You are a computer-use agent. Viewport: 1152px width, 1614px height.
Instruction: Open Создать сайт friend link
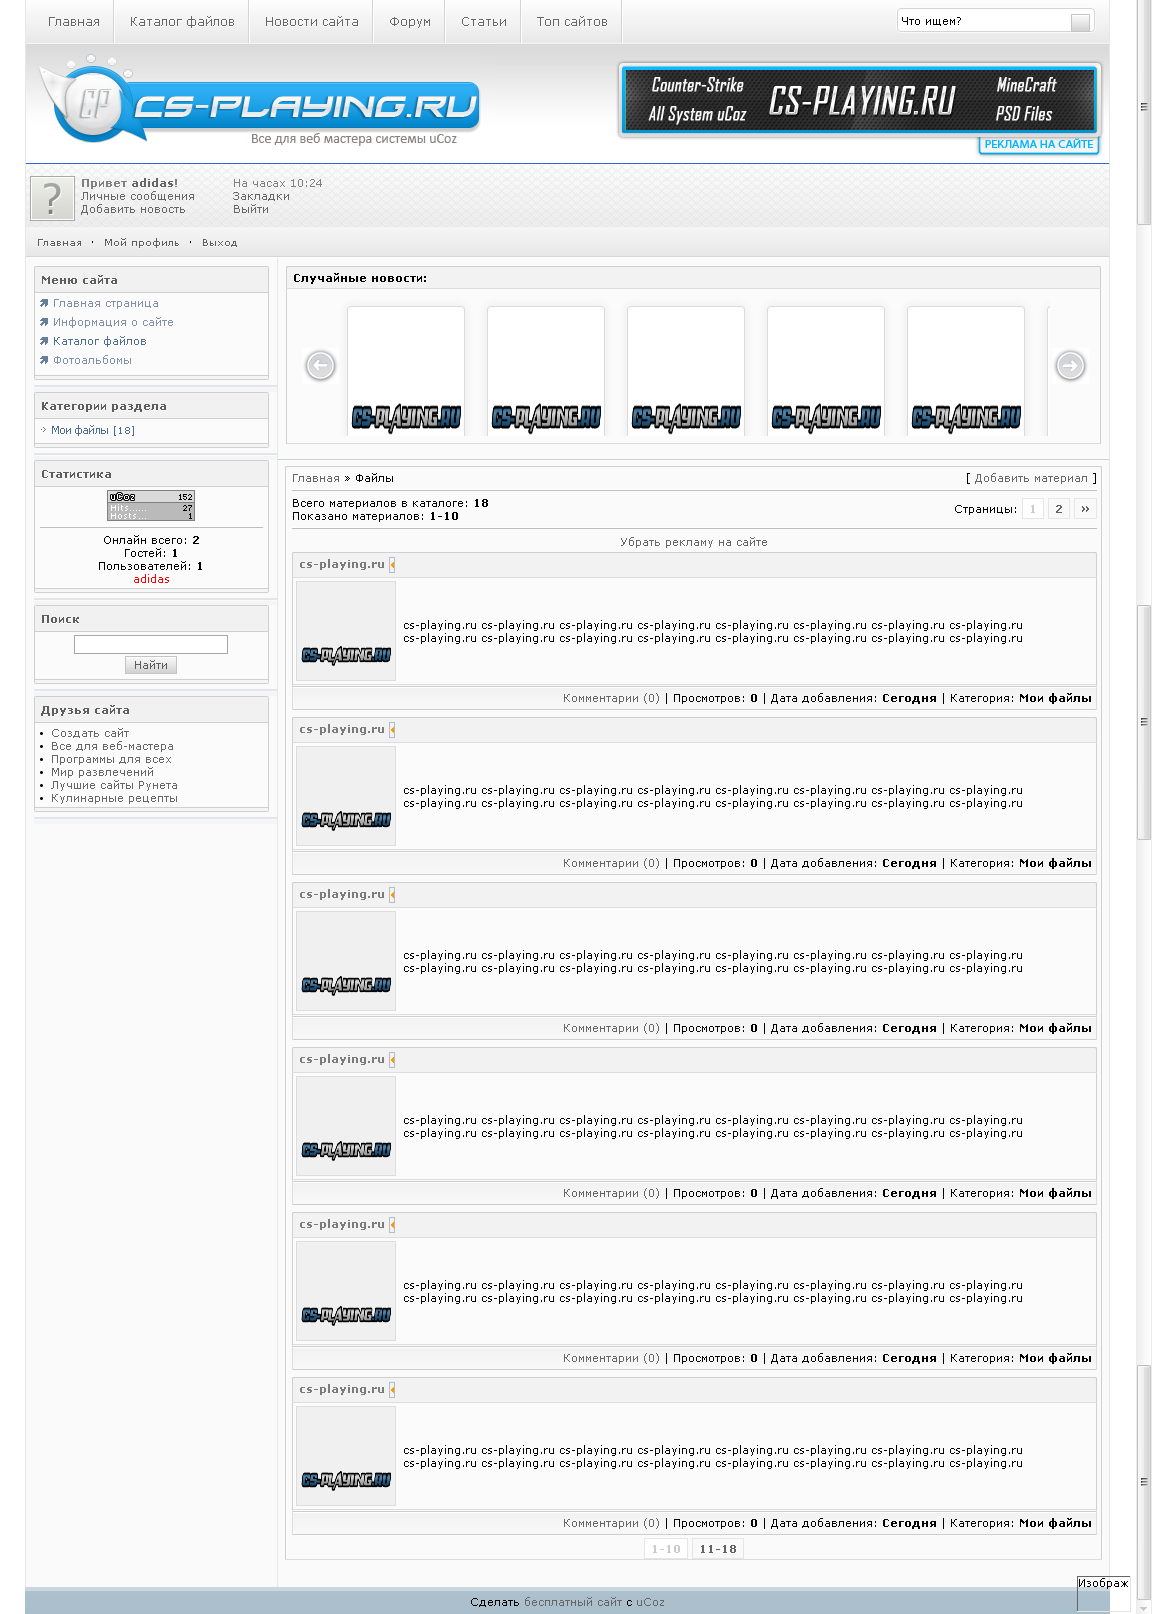coord(90,733)
